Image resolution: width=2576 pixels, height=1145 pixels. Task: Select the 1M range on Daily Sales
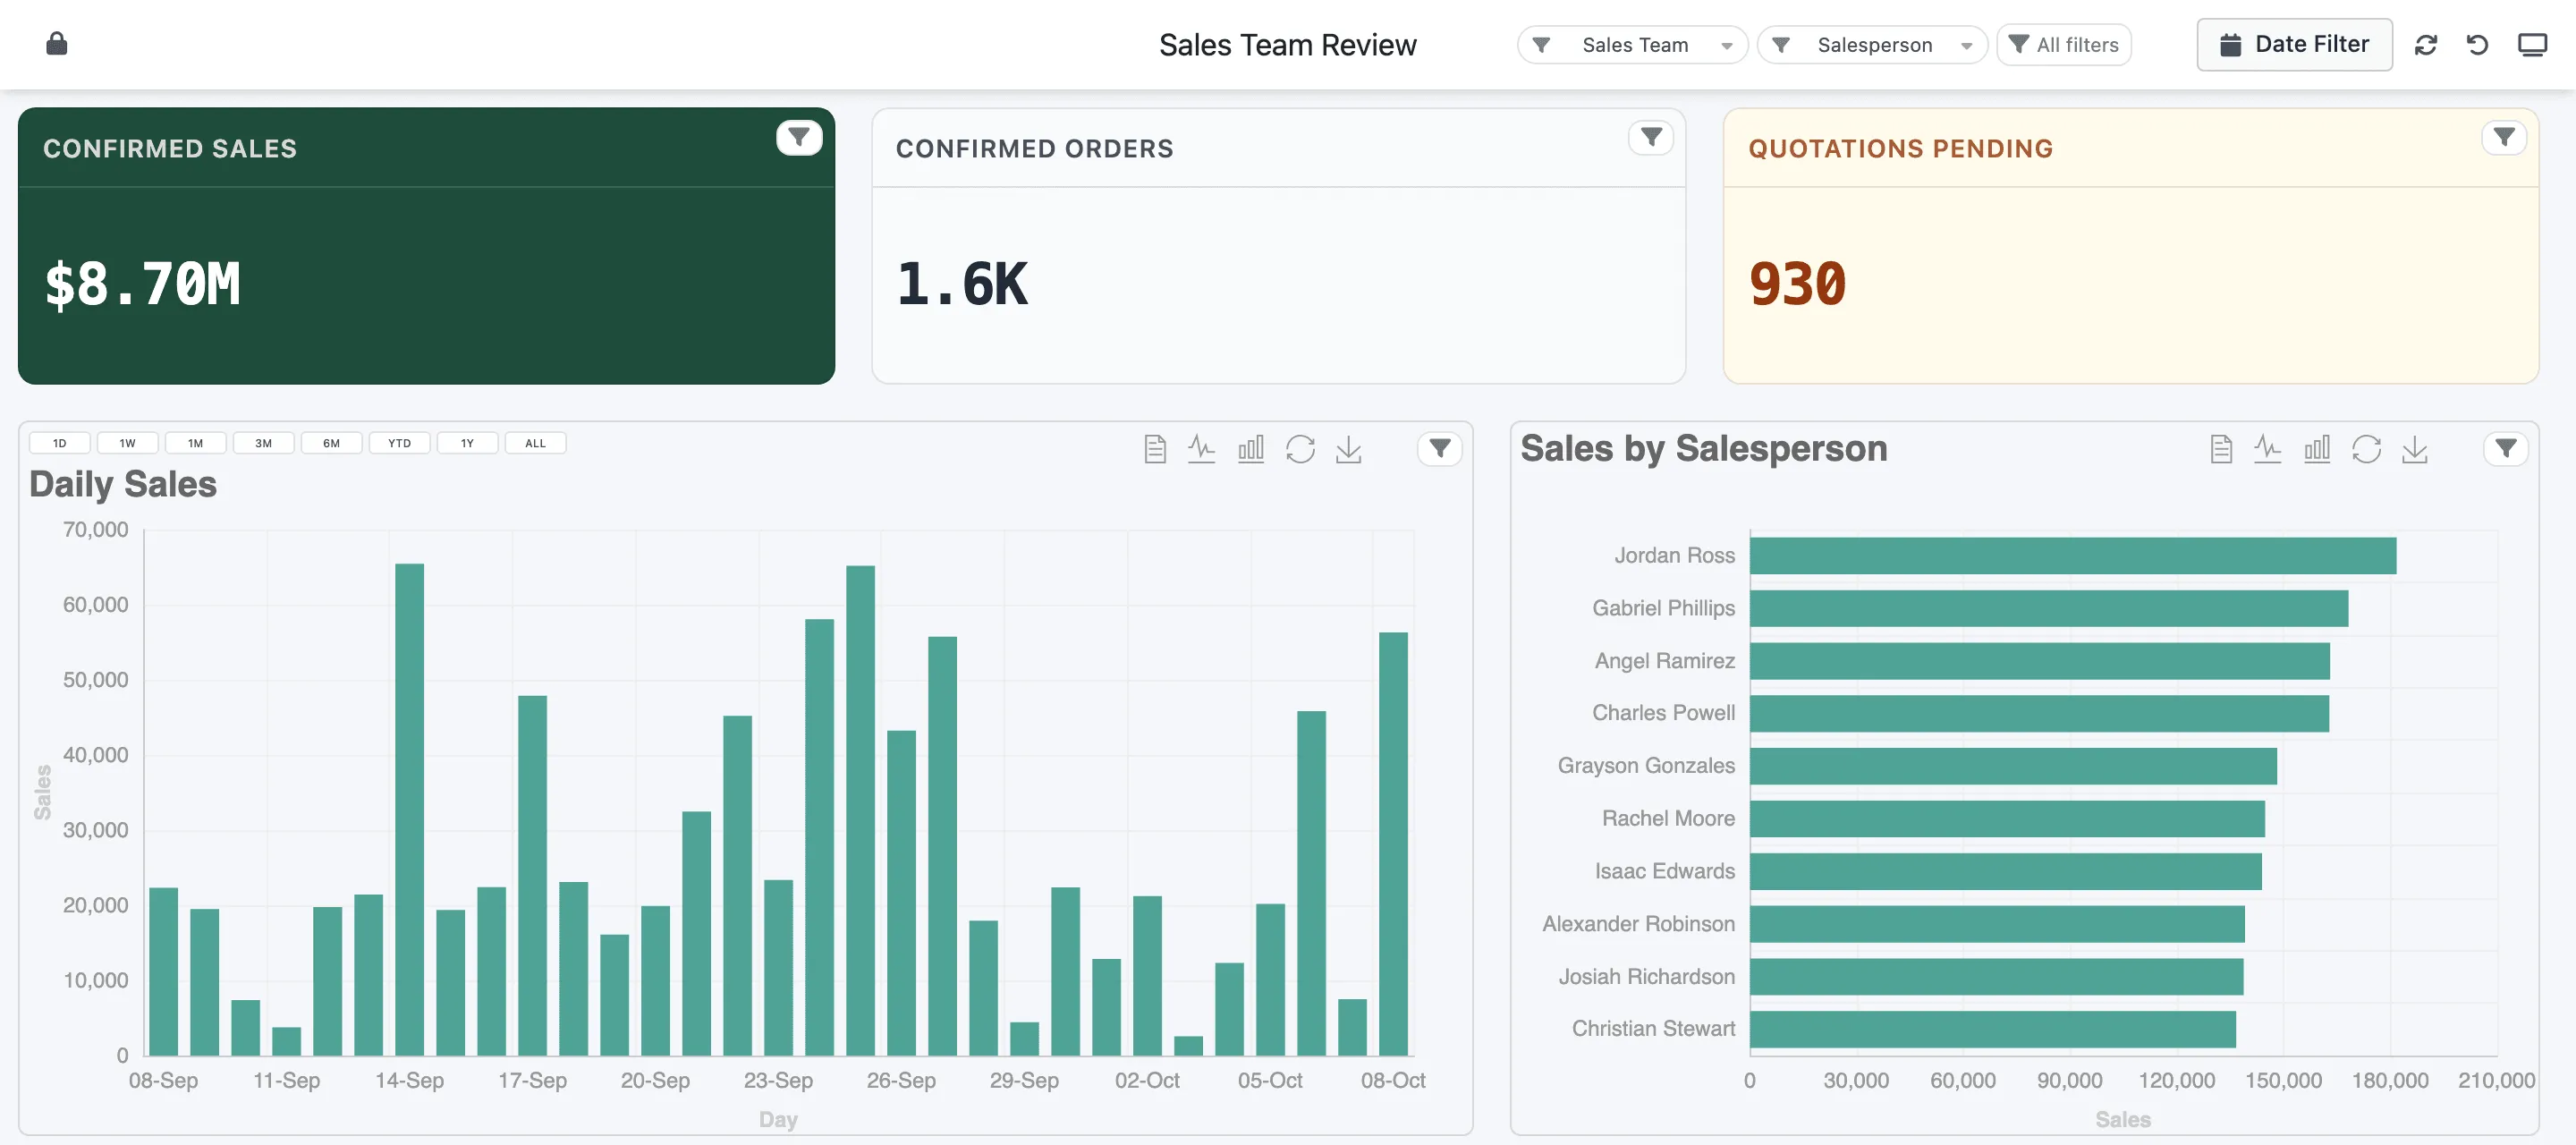196,443
